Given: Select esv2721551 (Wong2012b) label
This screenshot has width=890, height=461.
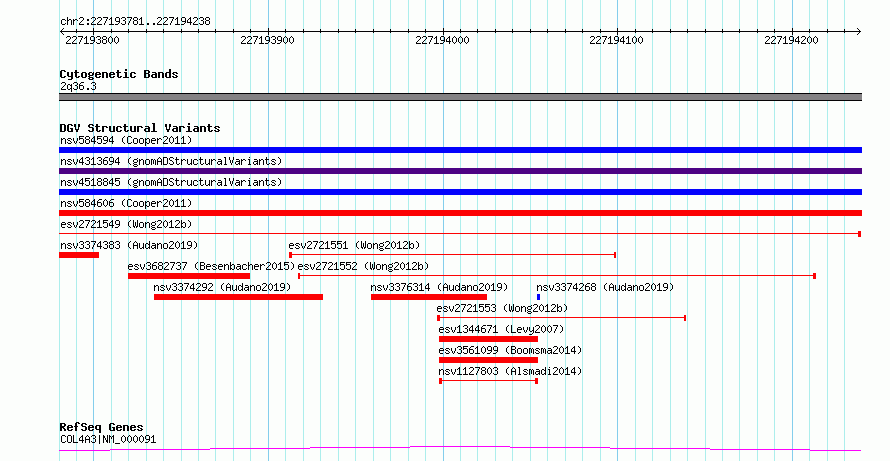Looking at the screenshot, I should tap(354, 245).
